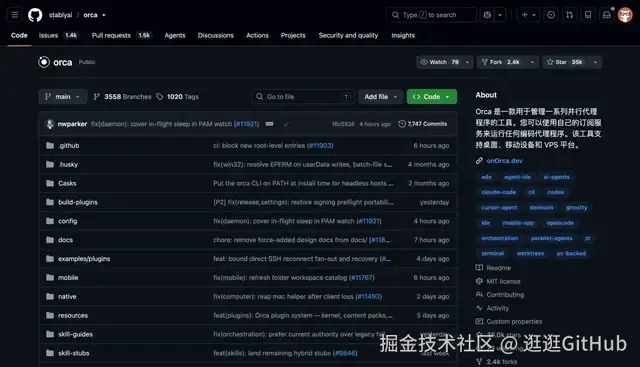640x367 pixels.
Task: Click the resources folder icon
Action: pyautogui.click(x=50, y=315)
